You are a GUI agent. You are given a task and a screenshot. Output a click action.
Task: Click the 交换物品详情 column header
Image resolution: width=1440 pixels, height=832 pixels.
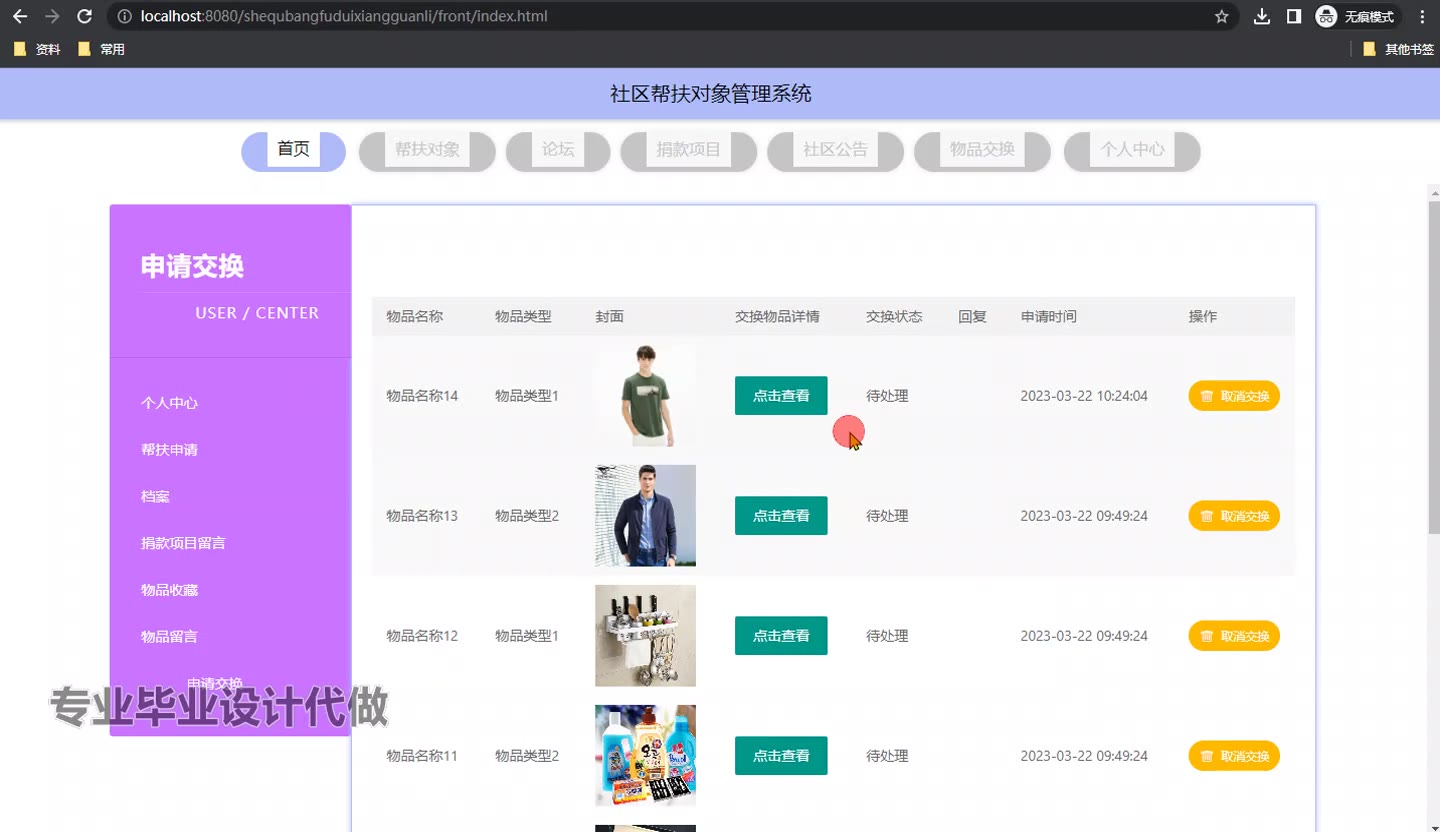pos(777,316)
